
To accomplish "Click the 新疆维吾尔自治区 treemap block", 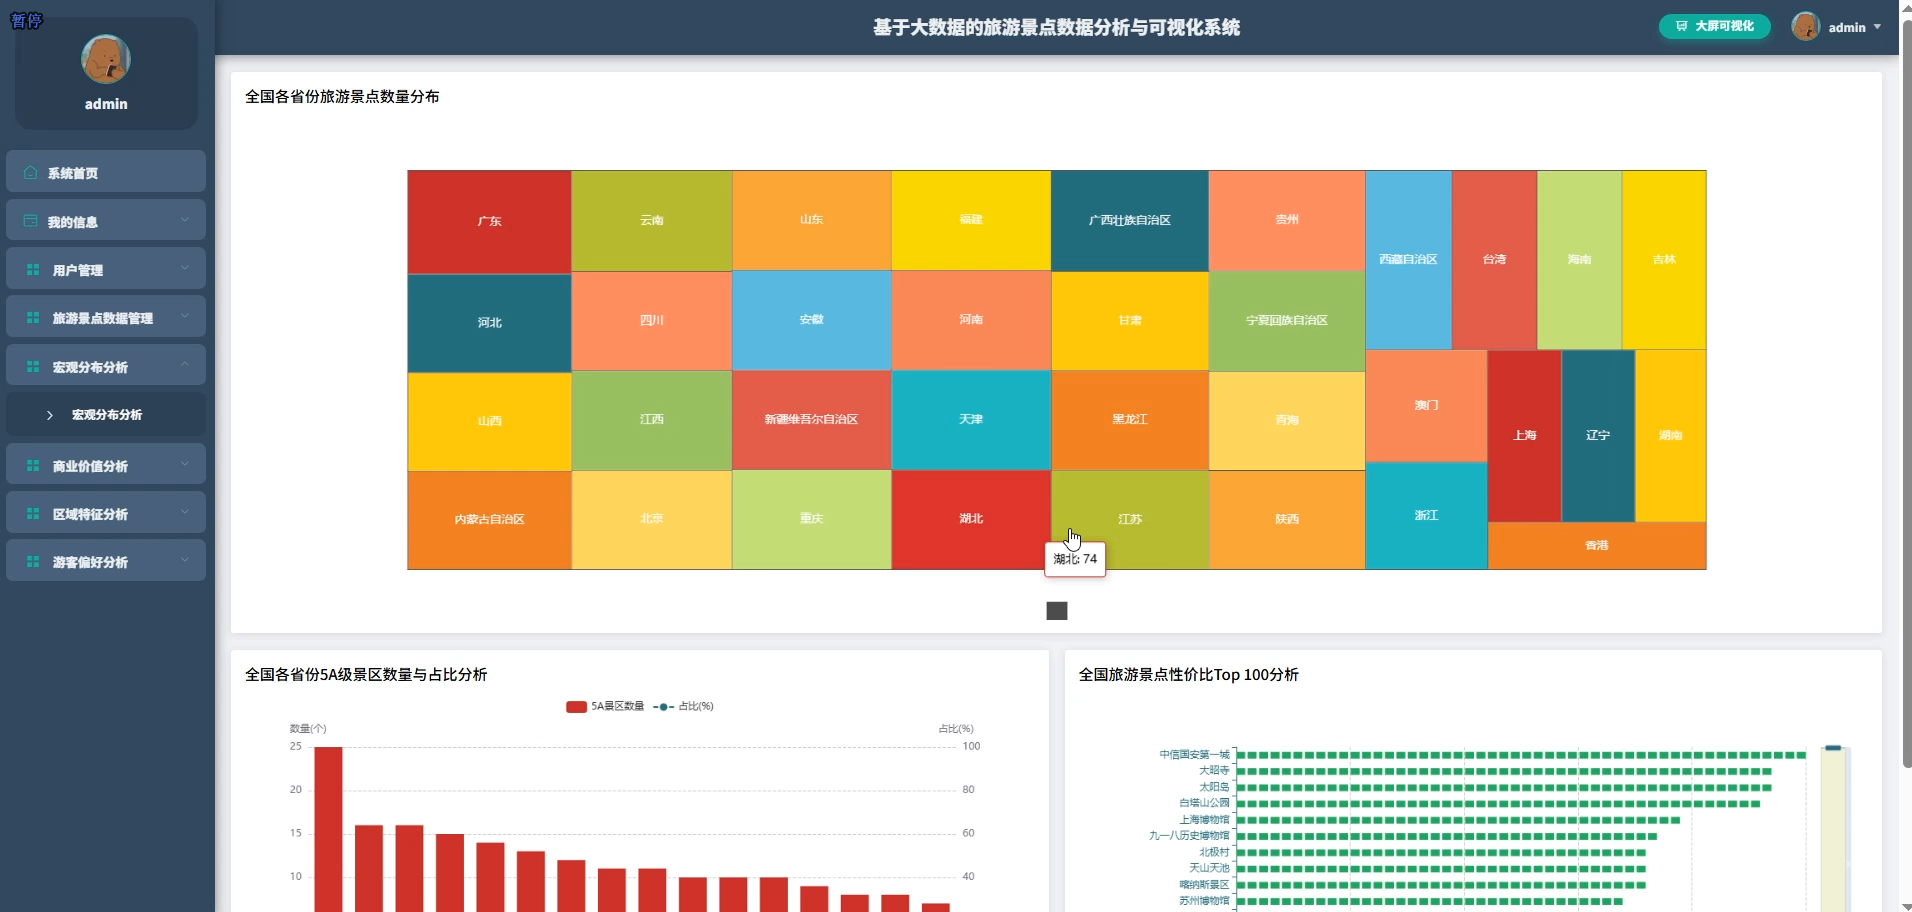I will pos(811,420).
